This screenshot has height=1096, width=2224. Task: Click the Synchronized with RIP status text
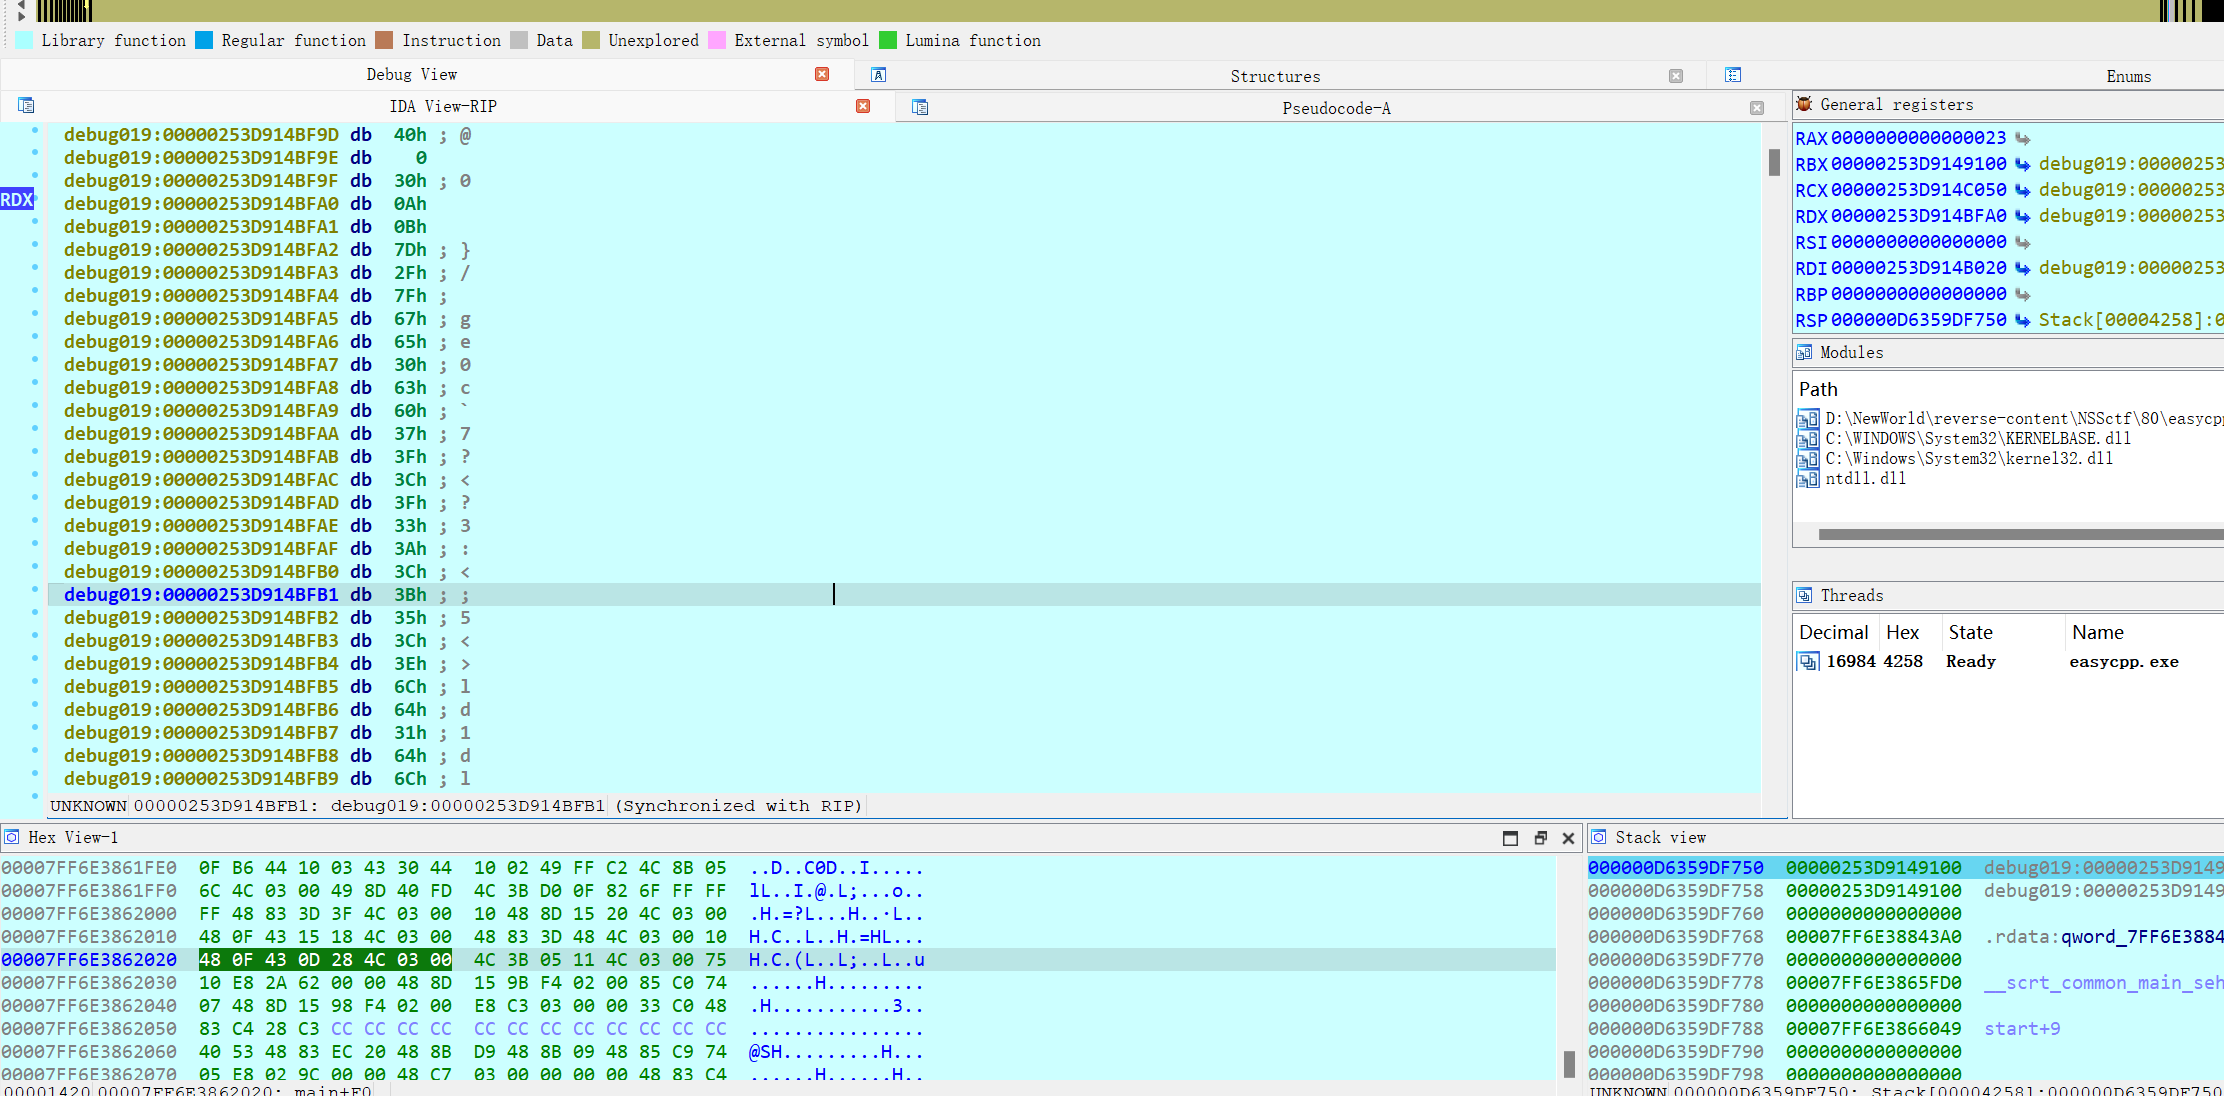738,806
